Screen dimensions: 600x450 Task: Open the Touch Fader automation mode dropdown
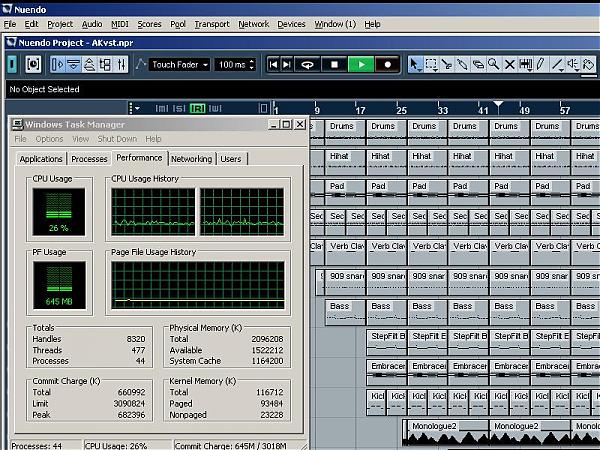(x=179, y=64)
